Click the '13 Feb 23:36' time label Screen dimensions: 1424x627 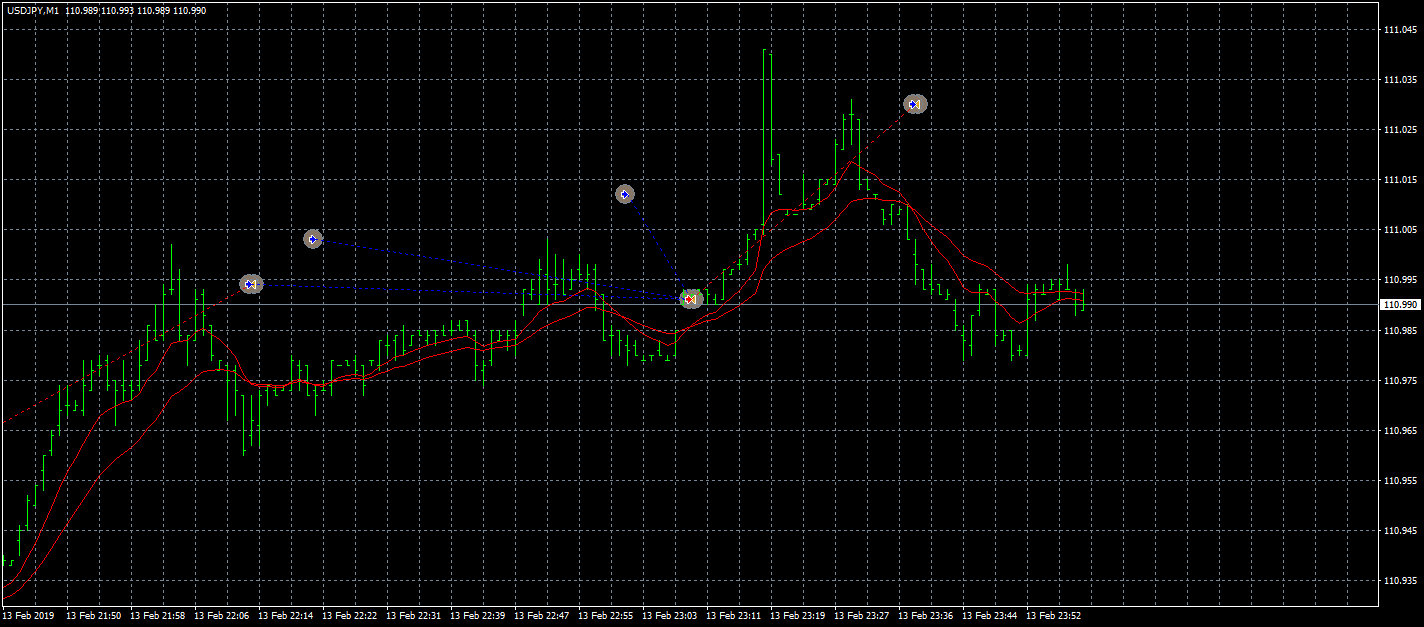pyautogui.click(x=925, y=616)
